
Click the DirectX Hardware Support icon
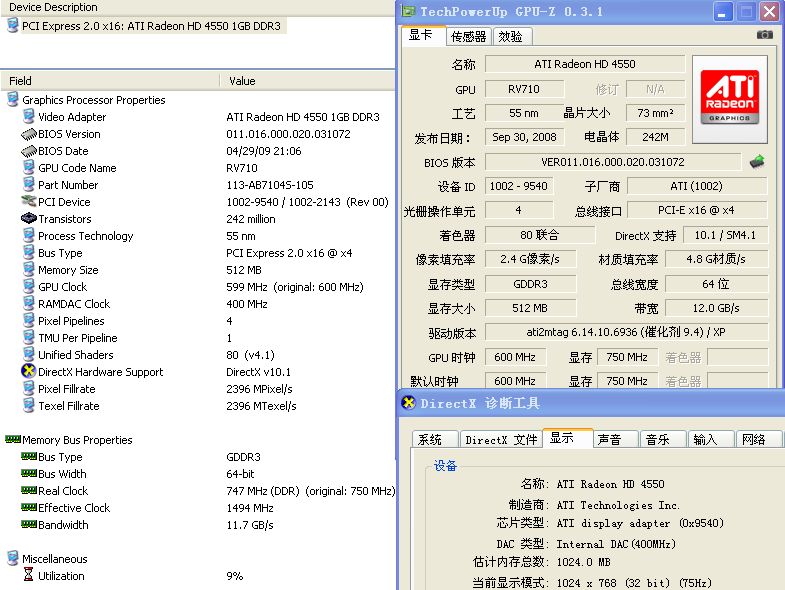click(29, 371)
